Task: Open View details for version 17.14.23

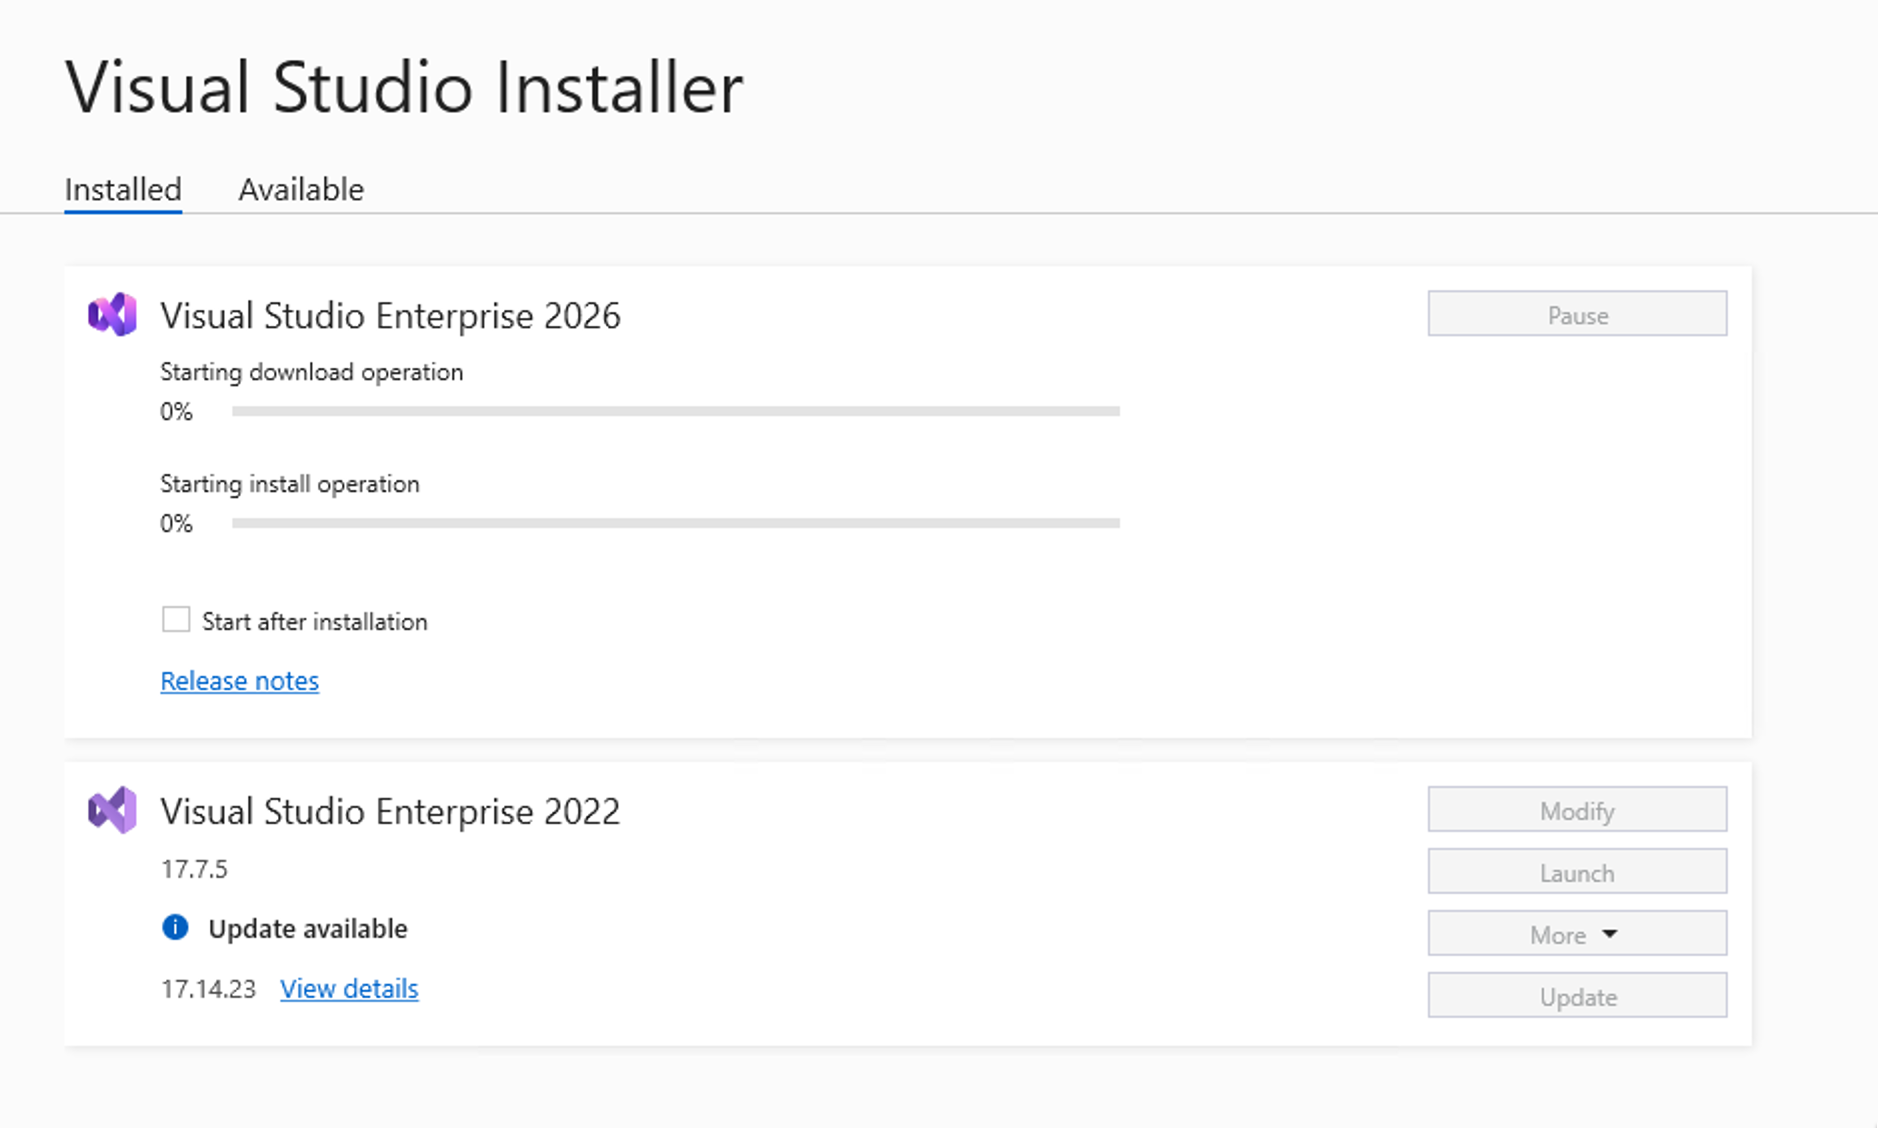Action: pos(349,989)
